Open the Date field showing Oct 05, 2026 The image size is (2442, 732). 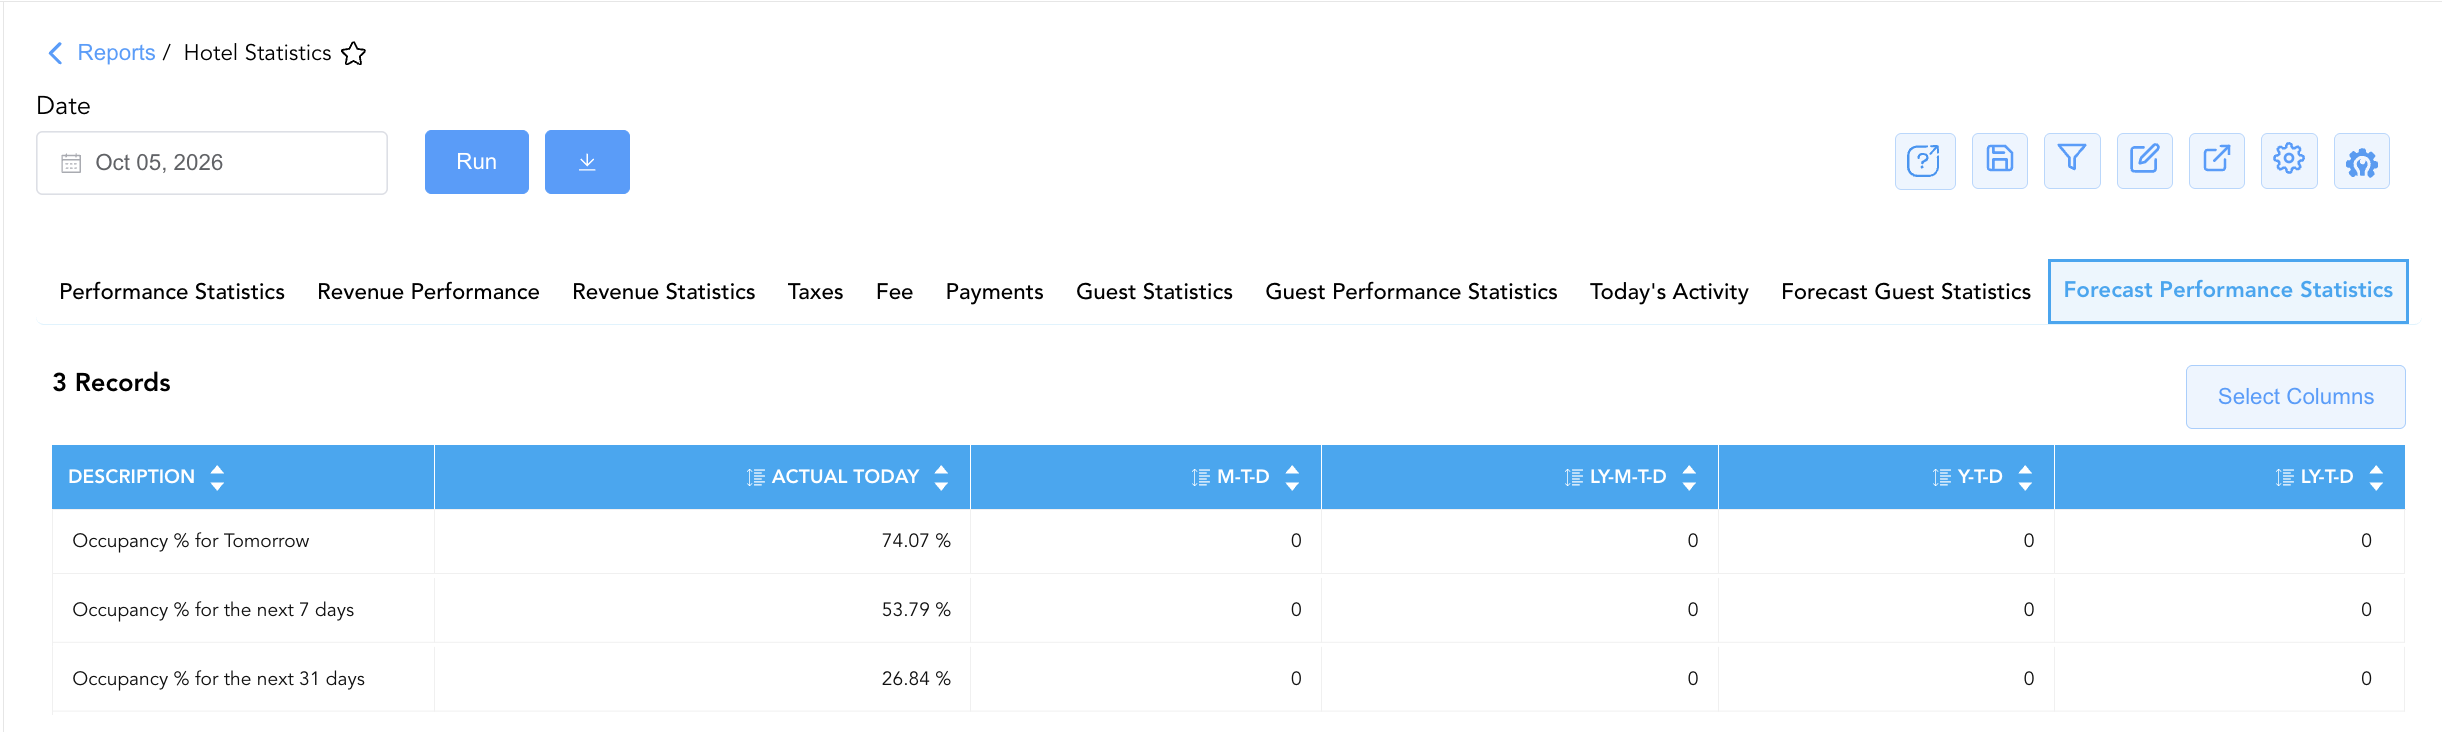pyautogui.click(x=212, y=163)
